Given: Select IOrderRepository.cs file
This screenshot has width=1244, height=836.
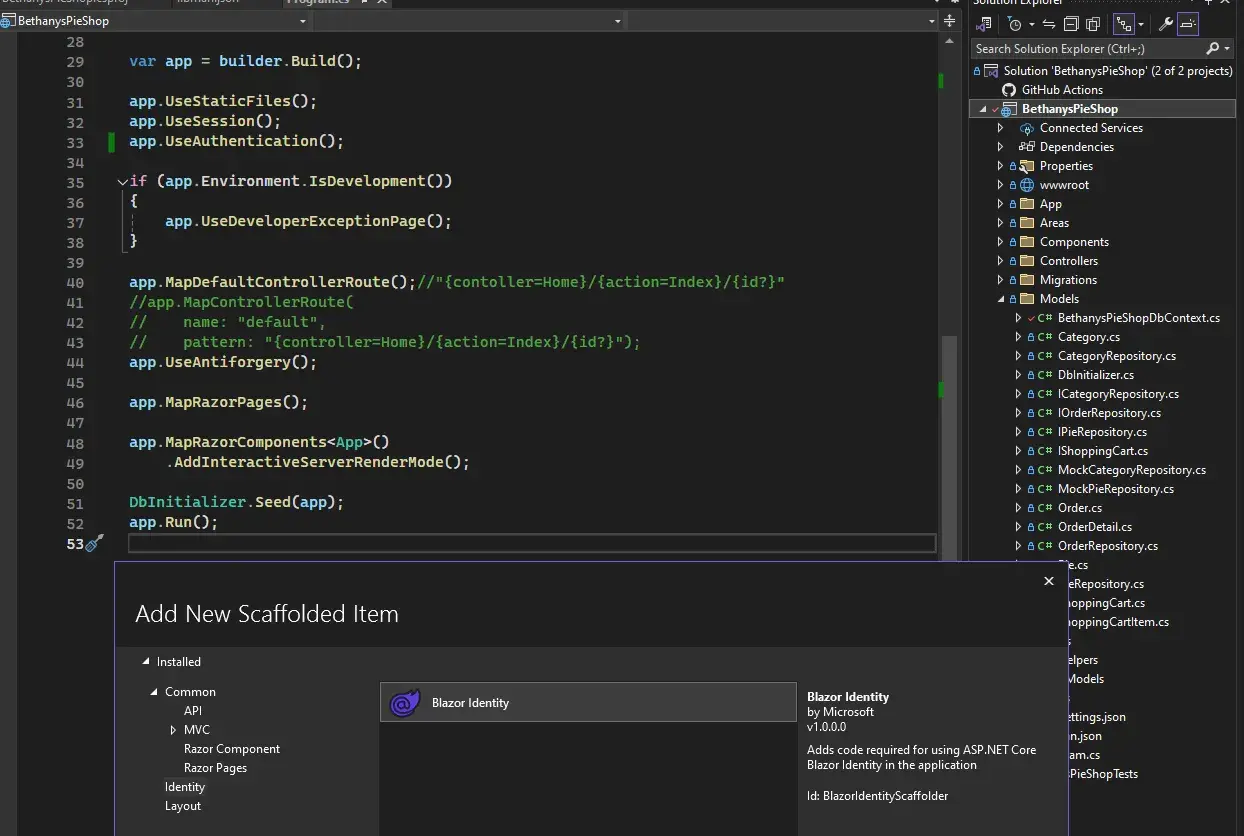Looking at the screenshot, I should pyautogui.click(x=1109, y=413).
